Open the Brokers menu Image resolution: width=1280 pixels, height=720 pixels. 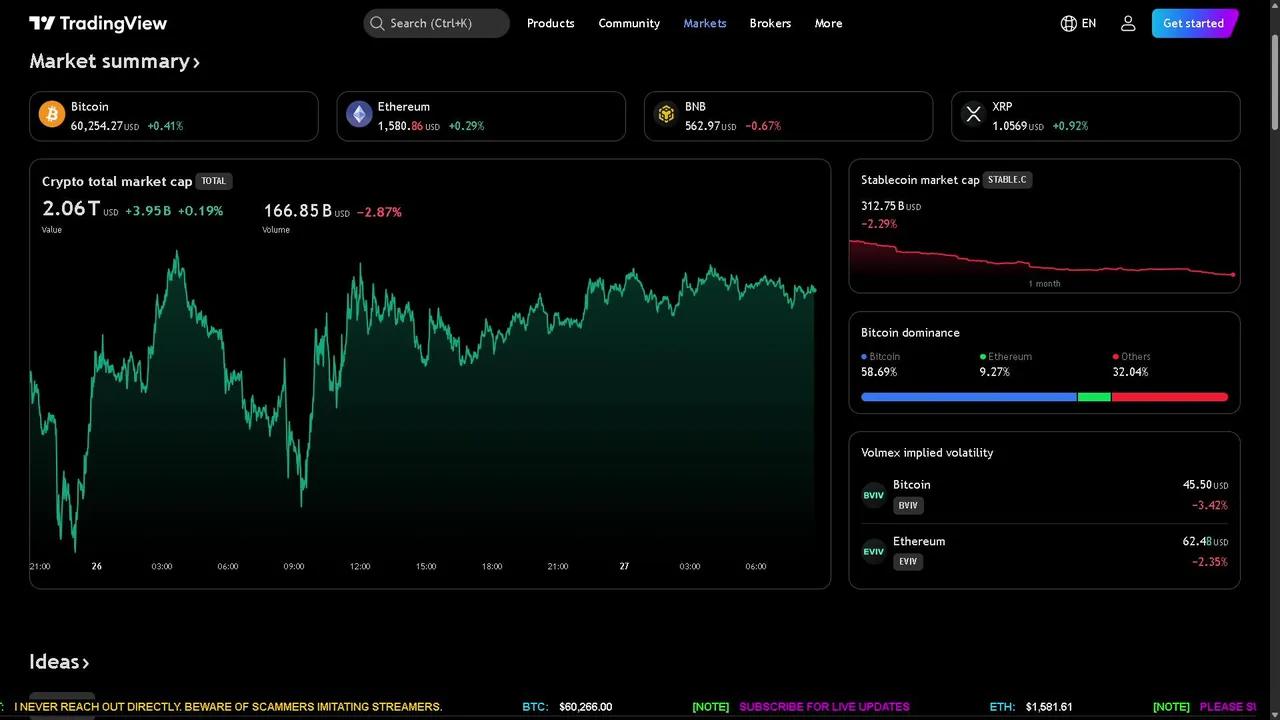pyautogui.click(x=770, y=23)
